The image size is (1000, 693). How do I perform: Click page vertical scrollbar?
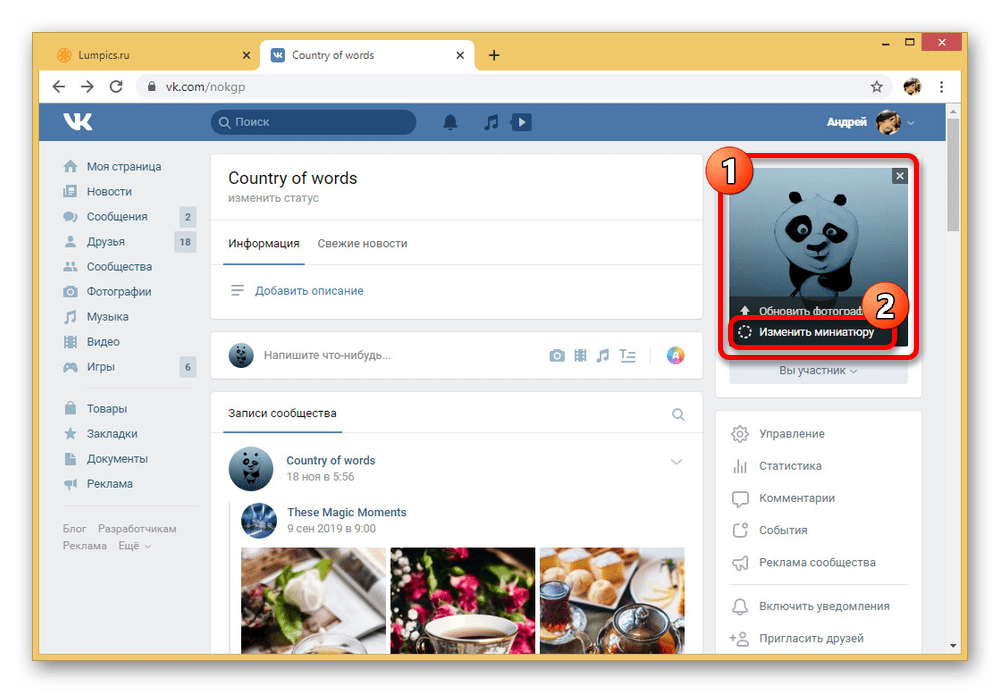coord(953,175)
